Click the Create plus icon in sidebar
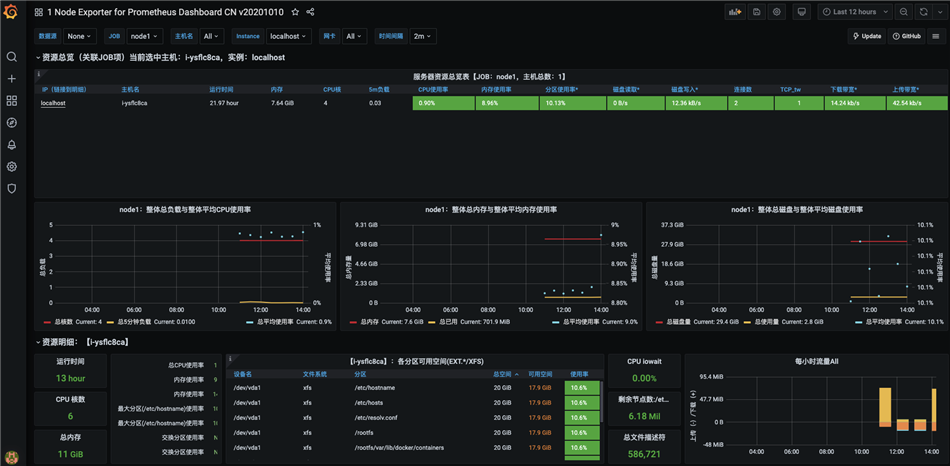Viewport: 950px width, 466px height. (x=12, y=79)
